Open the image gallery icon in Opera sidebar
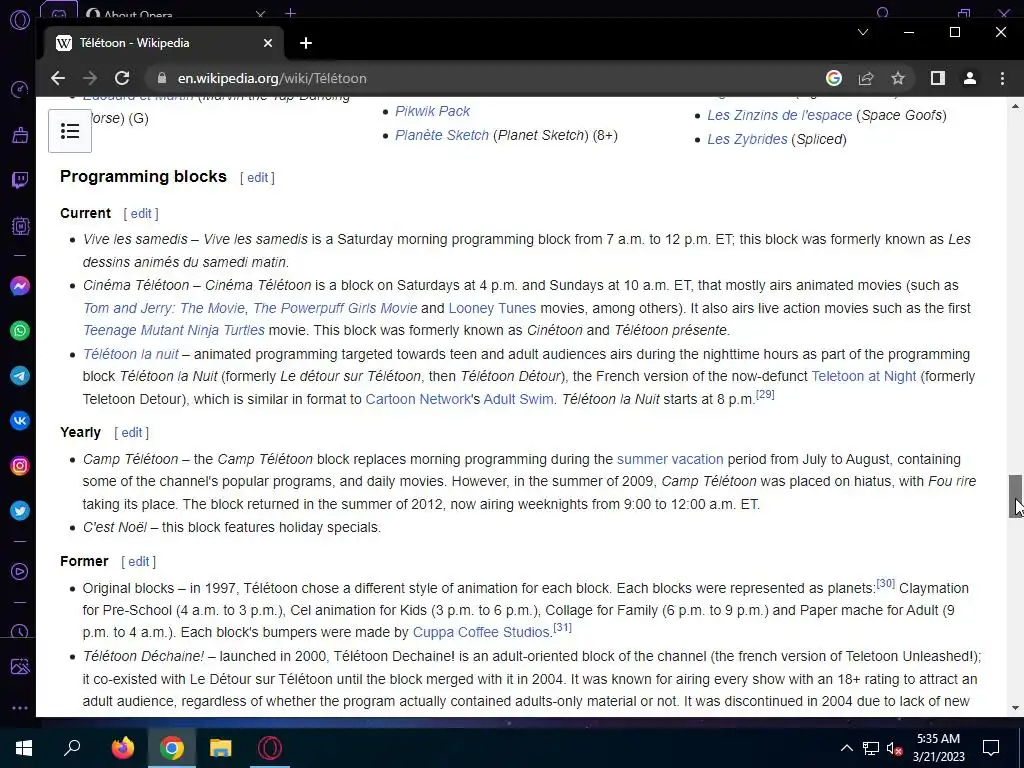This screenshot has width=1024, height=768. coord(20,667)
